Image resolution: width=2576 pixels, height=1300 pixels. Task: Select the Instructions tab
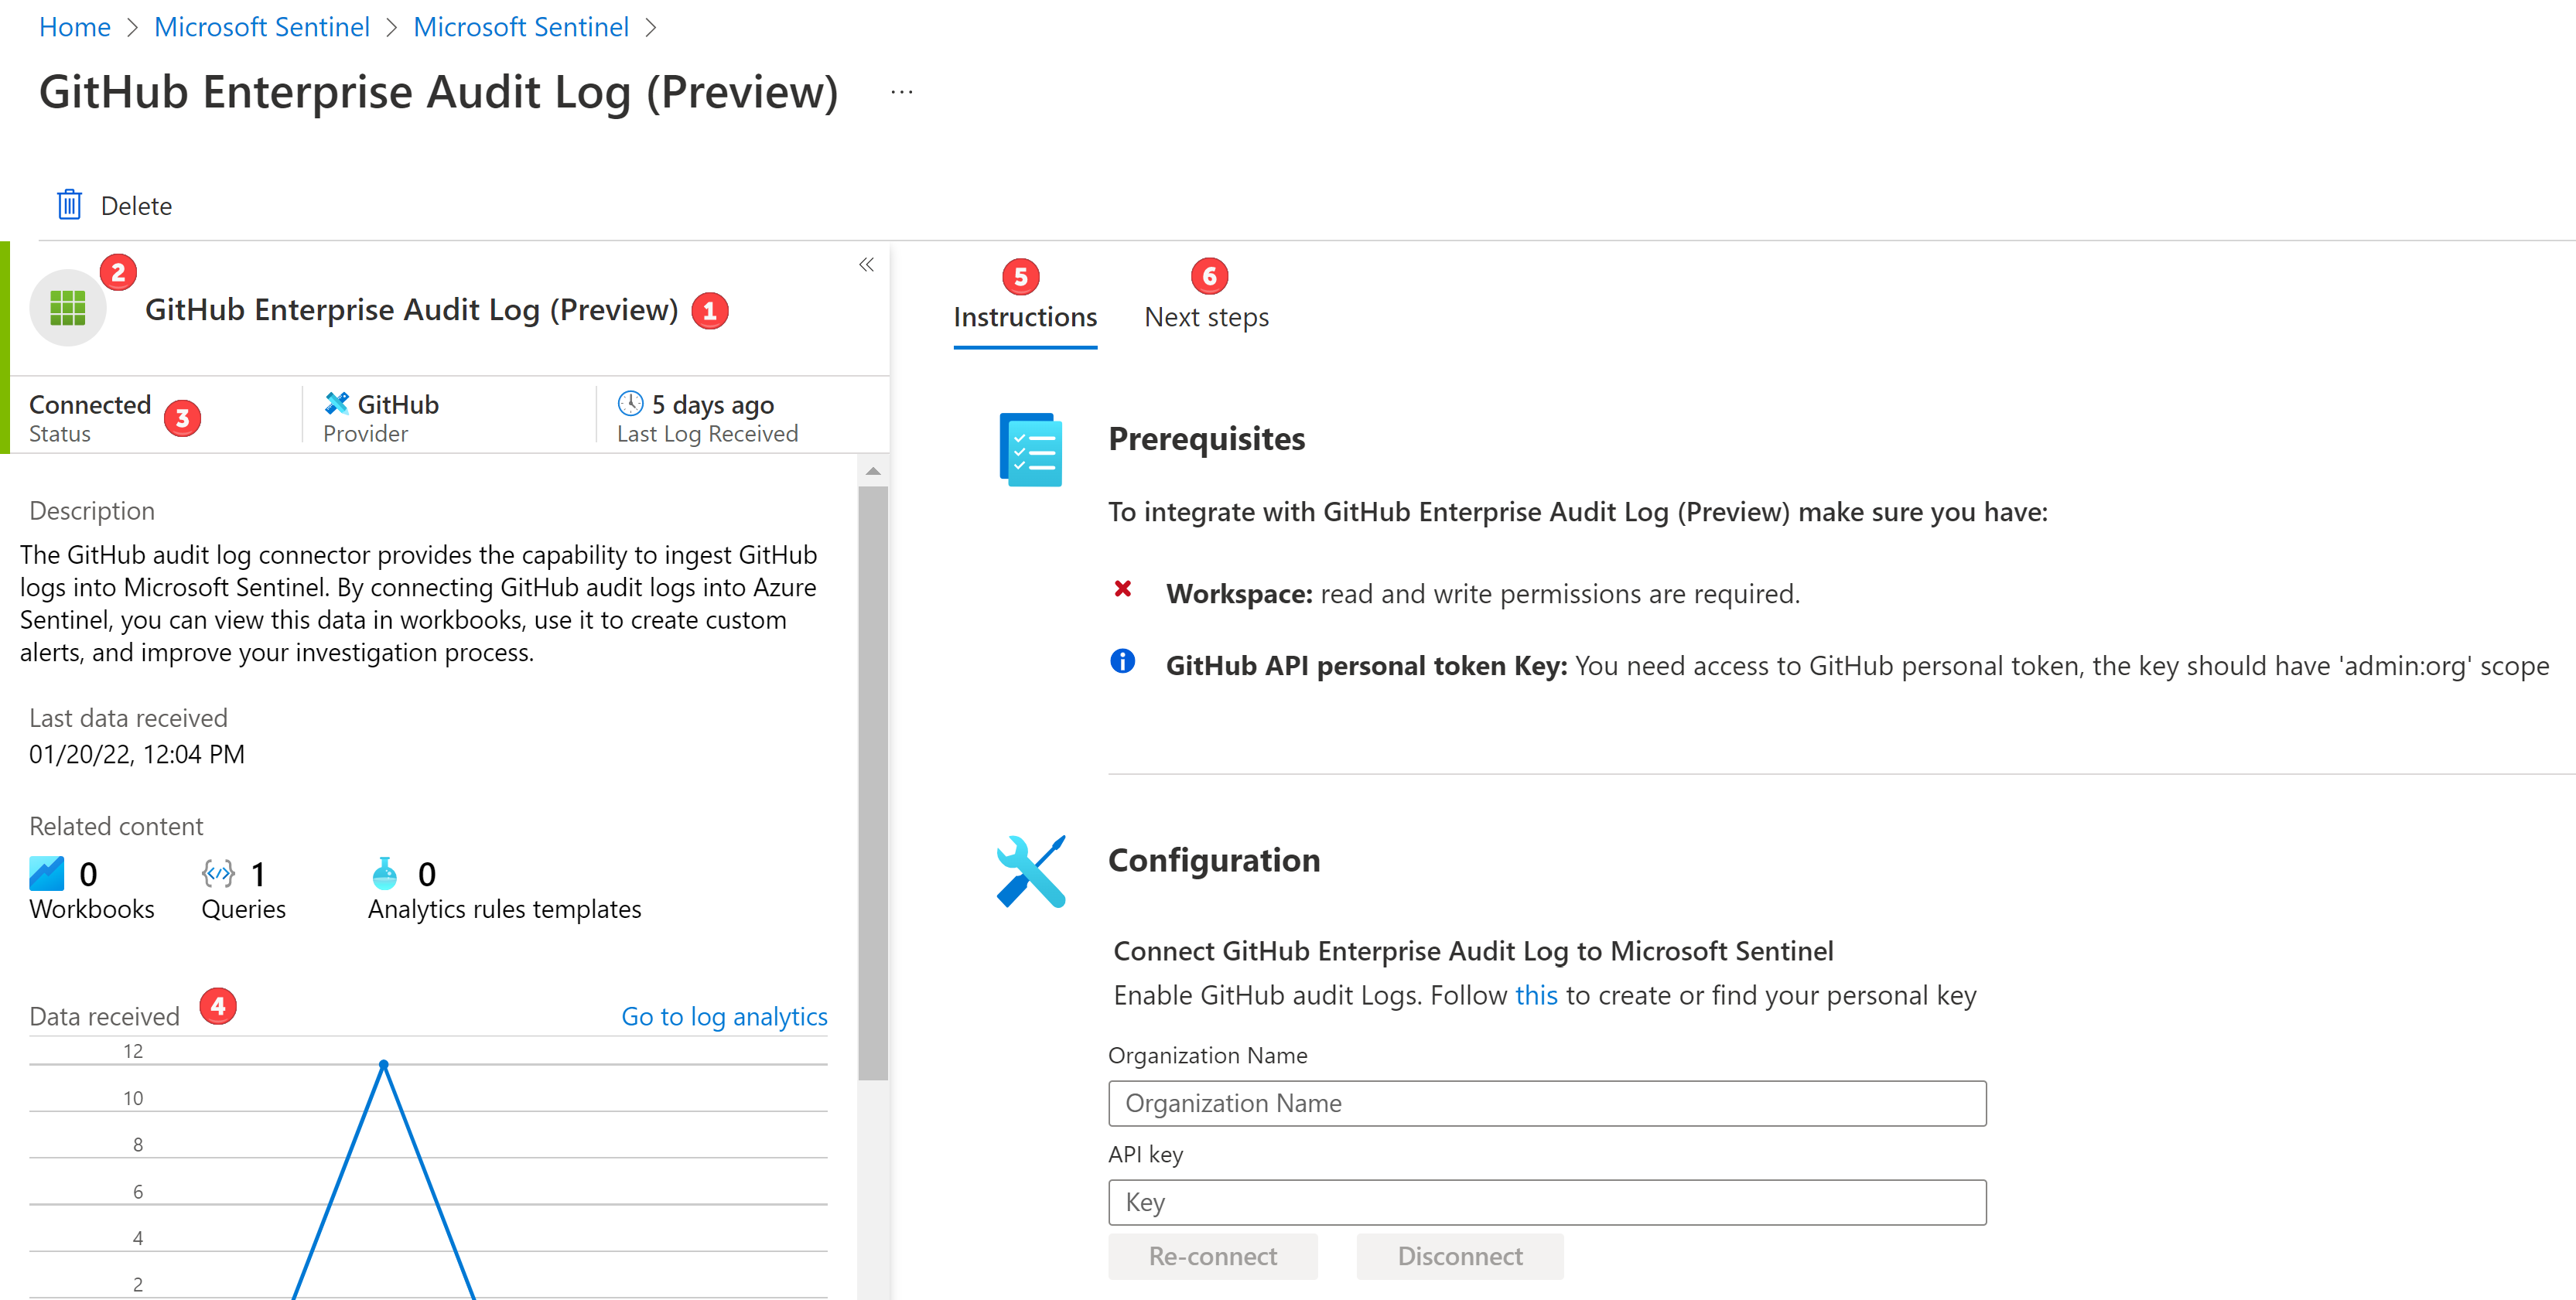[x=1024, y=317]
